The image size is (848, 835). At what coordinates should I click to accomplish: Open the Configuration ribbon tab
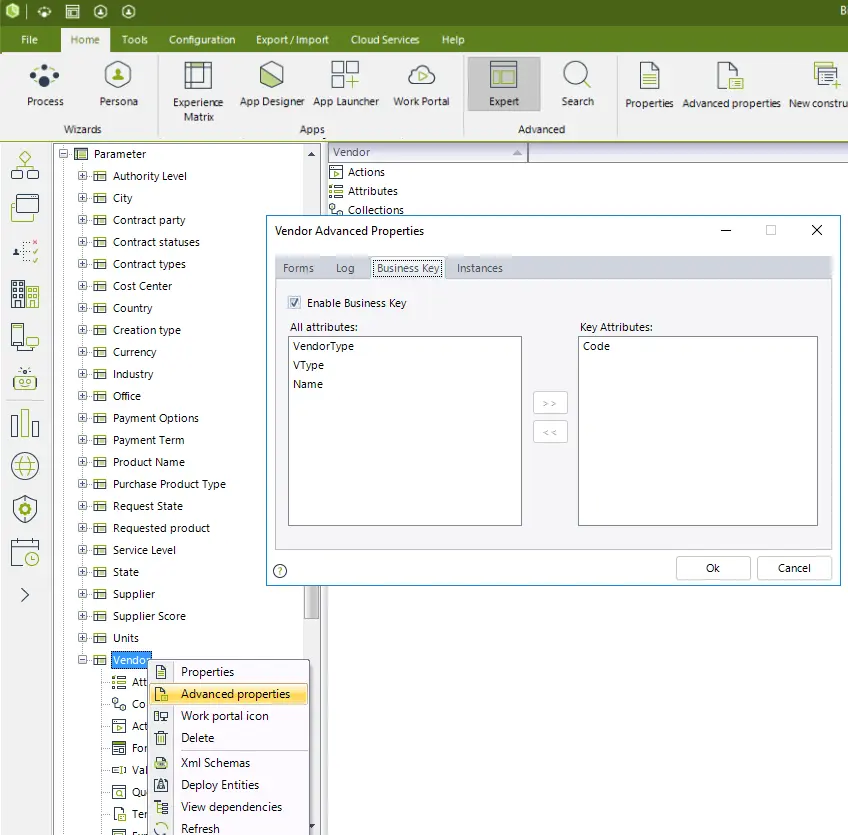coord(202,39)
